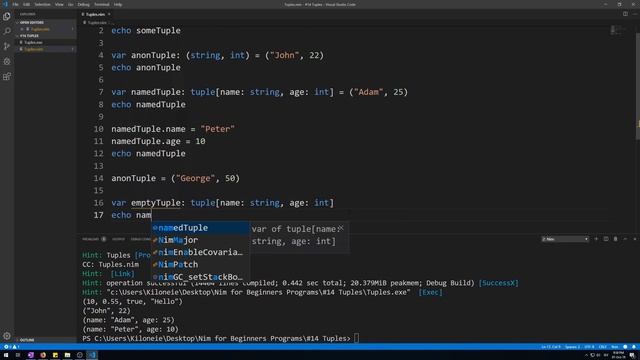The width and height of the screenshot is (640, 360).
Task: Split the terminal panel
Action: (606, 239)
